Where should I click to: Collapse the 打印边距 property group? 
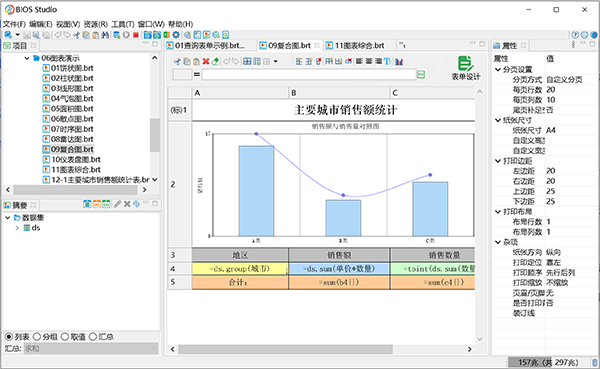click(x=498, y=161)
